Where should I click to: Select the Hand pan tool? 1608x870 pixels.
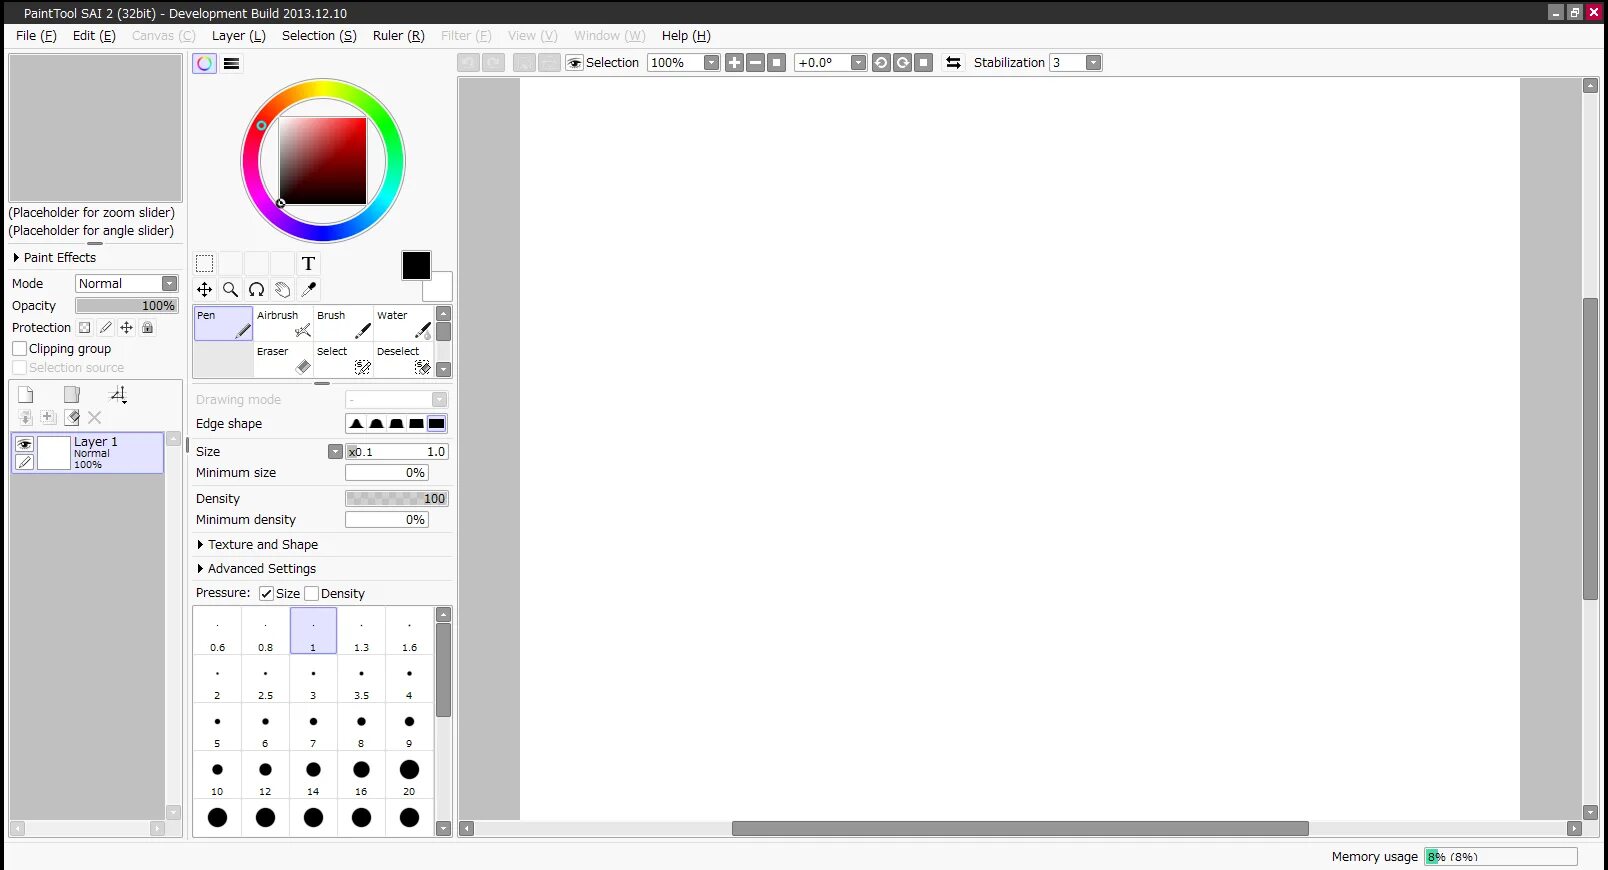[x=282, y=290]
